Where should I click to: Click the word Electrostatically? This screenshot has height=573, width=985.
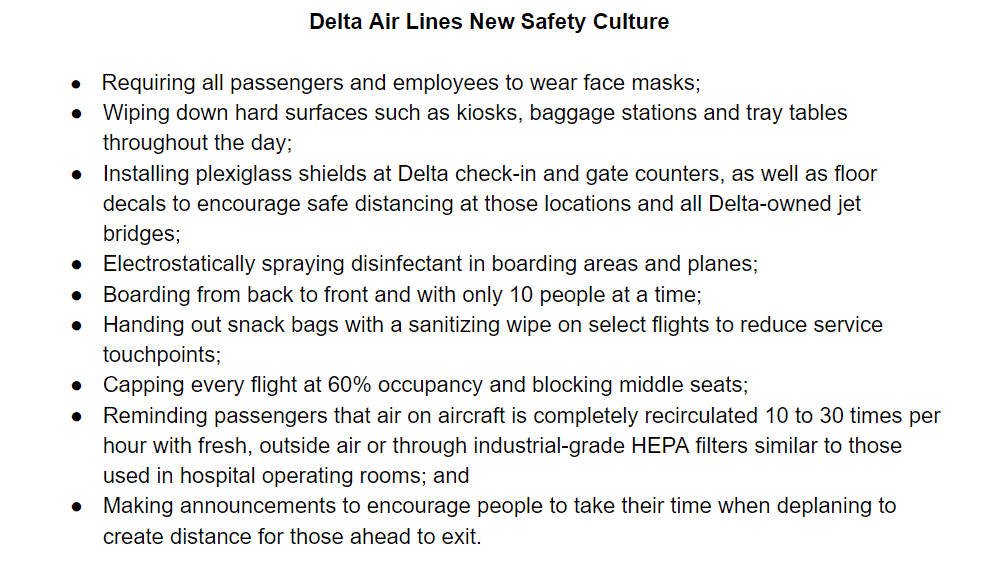click(x=179, y=264)
